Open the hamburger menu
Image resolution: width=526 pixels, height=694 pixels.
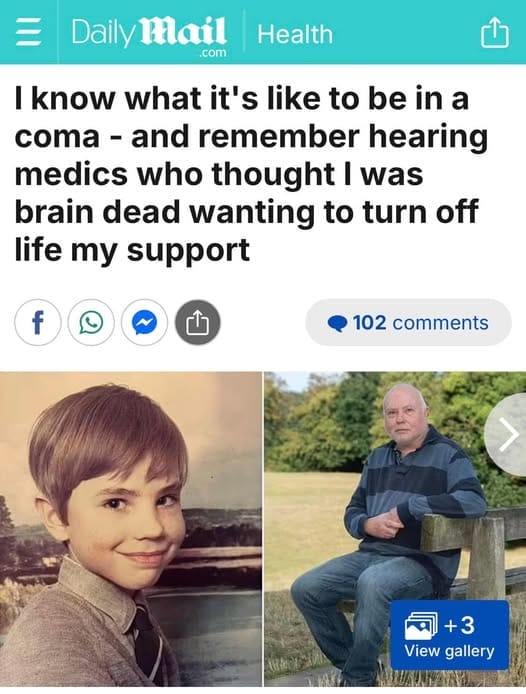29,34
